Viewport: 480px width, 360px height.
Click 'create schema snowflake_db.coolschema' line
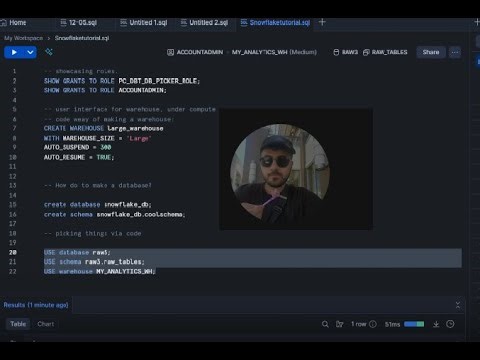pos(114,214)
